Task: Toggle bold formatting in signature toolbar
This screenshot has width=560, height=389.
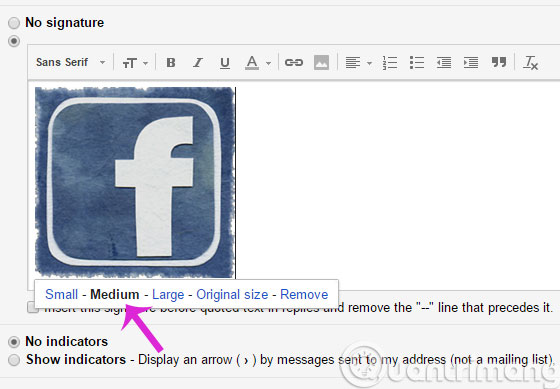Action: click(171, 63)
